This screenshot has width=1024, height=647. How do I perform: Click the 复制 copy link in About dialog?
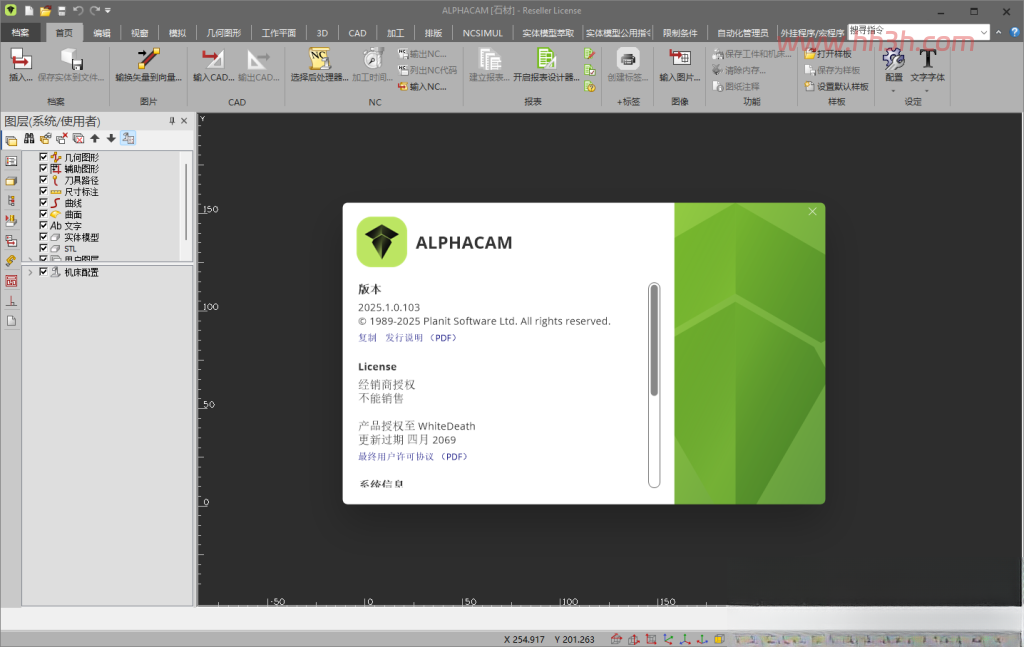368,338
